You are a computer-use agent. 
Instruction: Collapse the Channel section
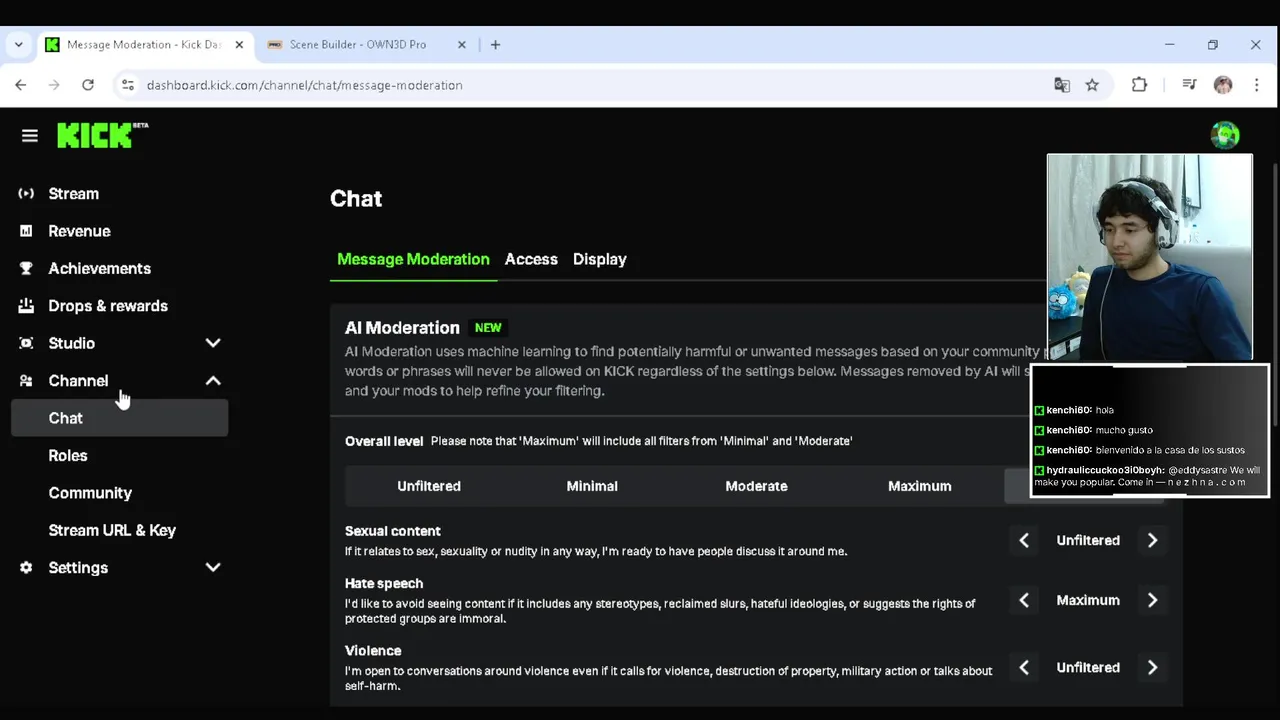[213, 381]
